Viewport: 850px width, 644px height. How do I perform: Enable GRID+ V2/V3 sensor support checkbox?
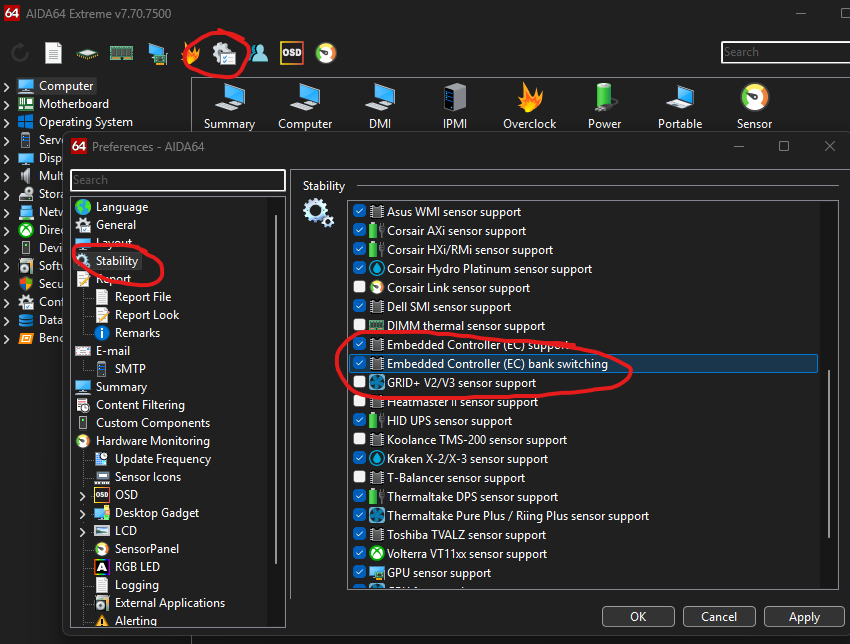359,382
